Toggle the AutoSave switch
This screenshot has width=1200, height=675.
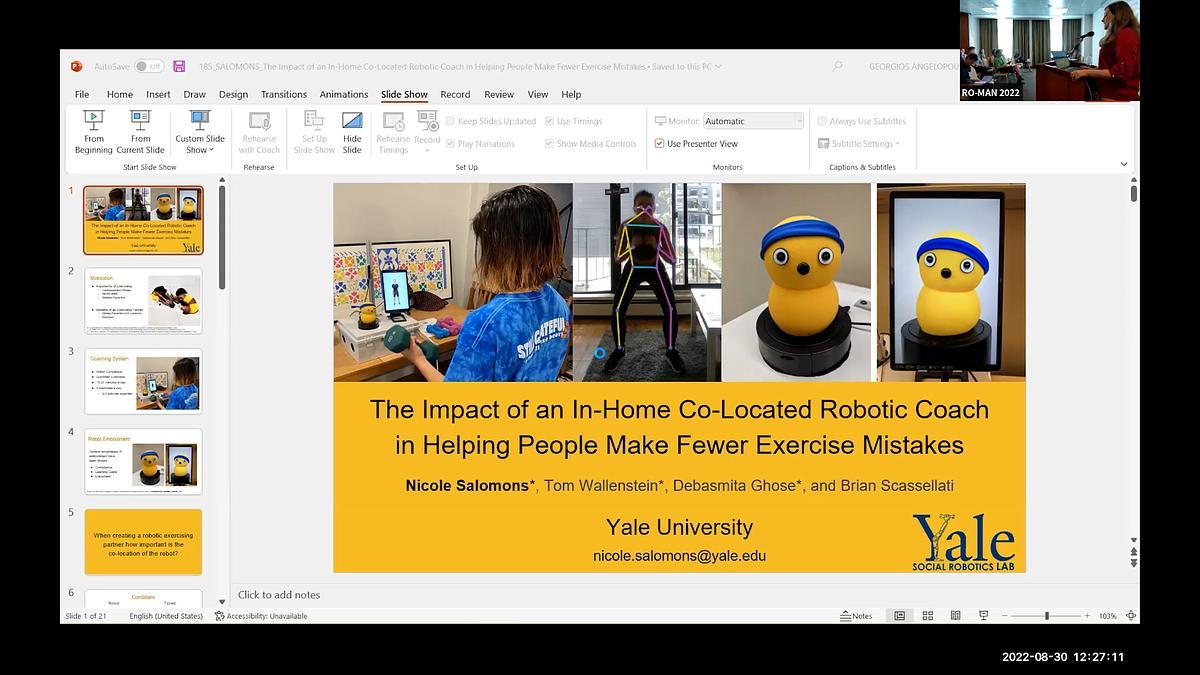[149, 66]
